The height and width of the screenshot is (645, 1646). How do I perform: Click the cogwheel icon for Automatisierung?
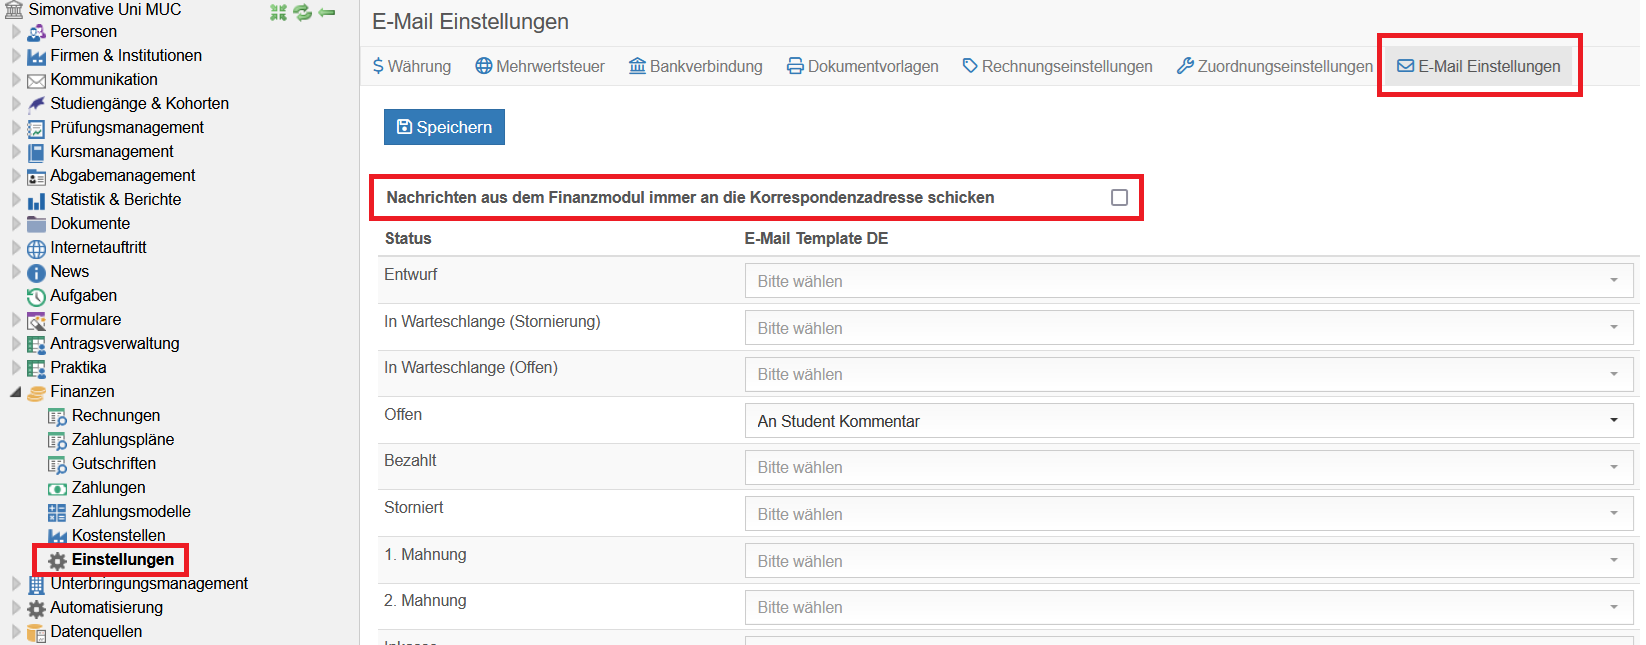click(37, 608)
